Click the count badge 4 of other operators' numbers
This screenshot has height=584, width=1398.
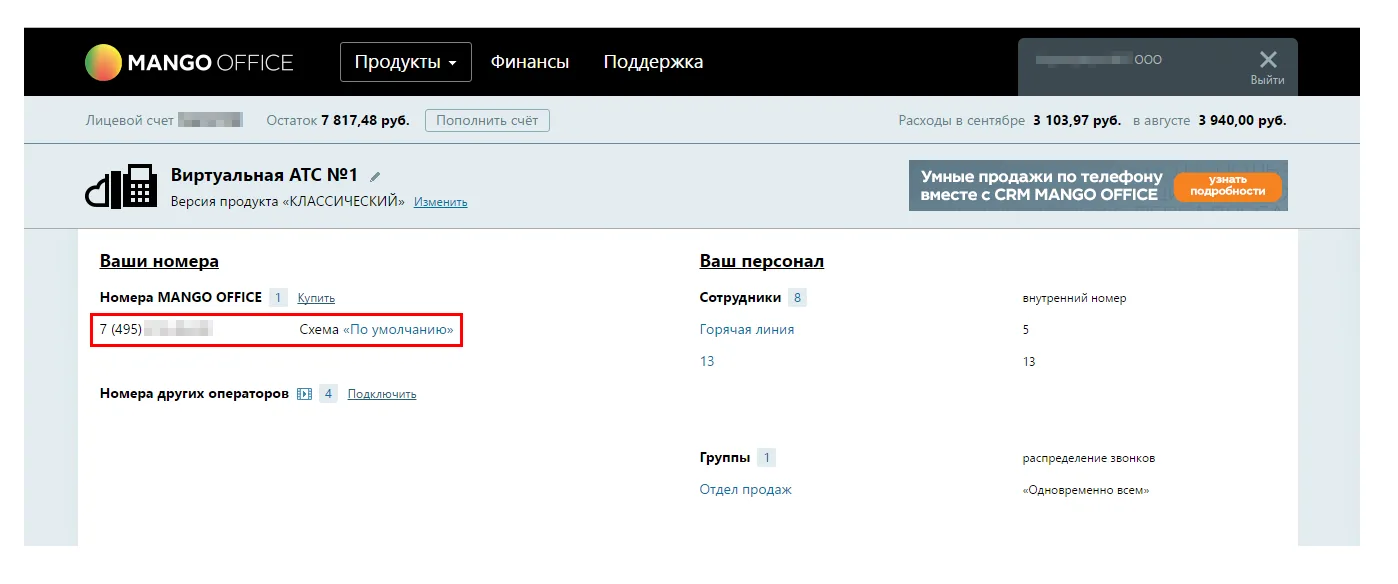328,394
